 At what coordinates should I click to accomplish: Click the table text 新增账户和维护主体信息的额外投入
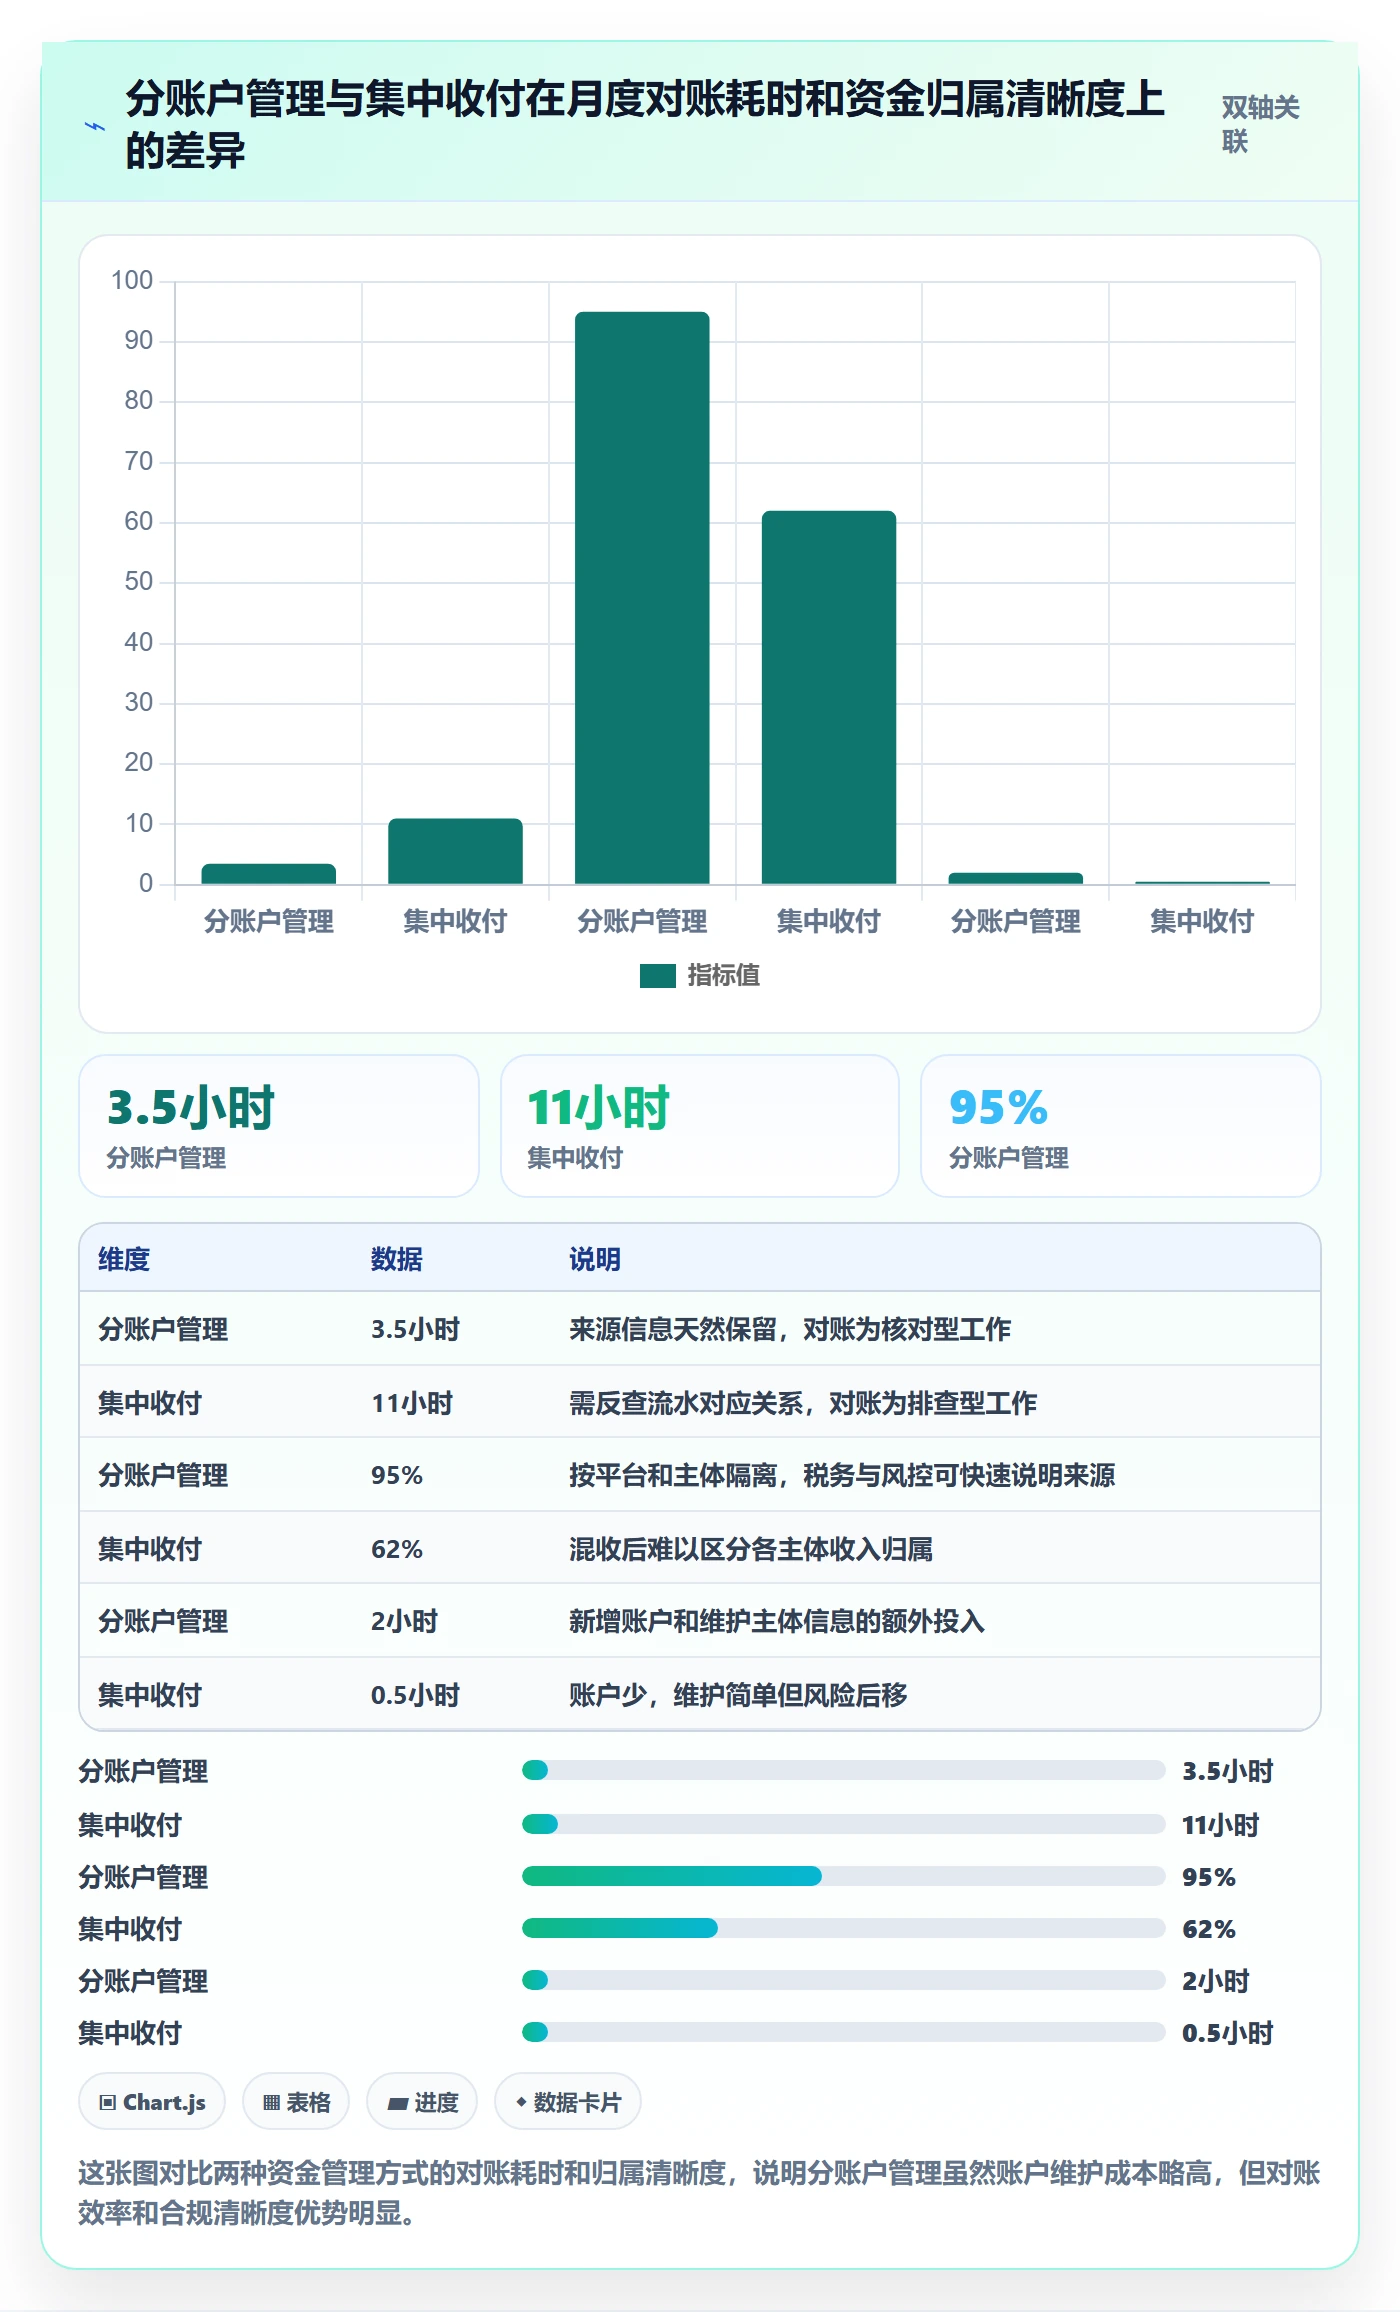coord(777,1621)
